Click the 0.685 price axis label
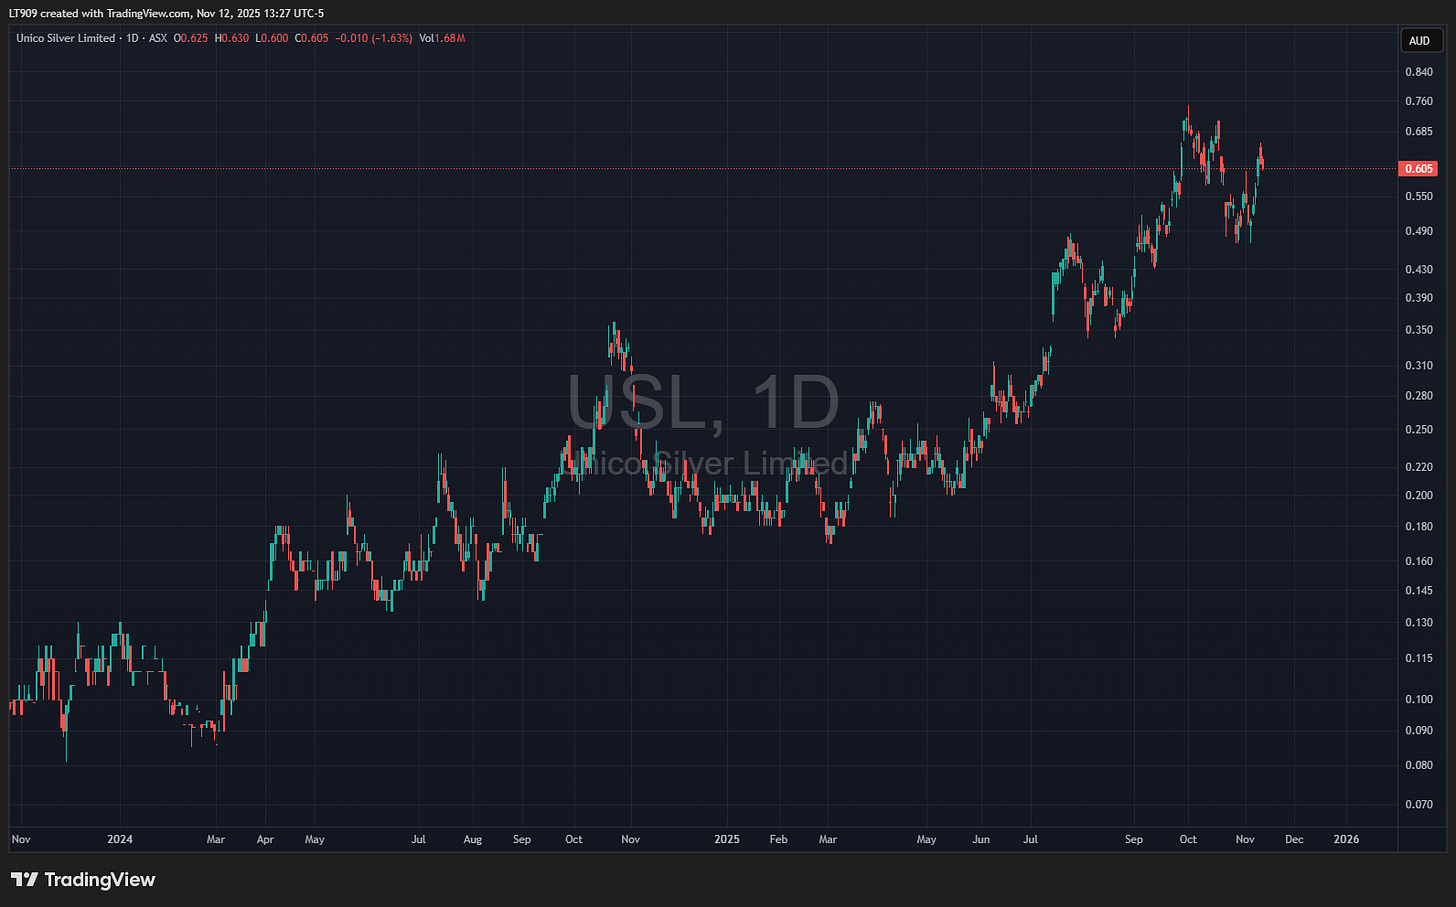This screenshot has height=907, width=1456. 1418,131
